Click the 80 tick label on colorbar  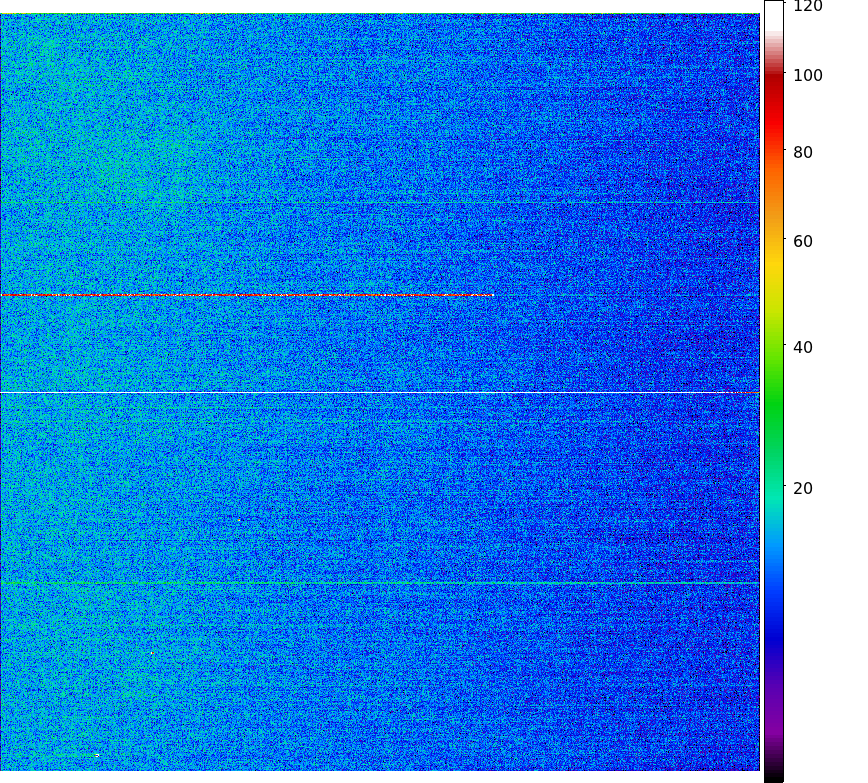802,153
